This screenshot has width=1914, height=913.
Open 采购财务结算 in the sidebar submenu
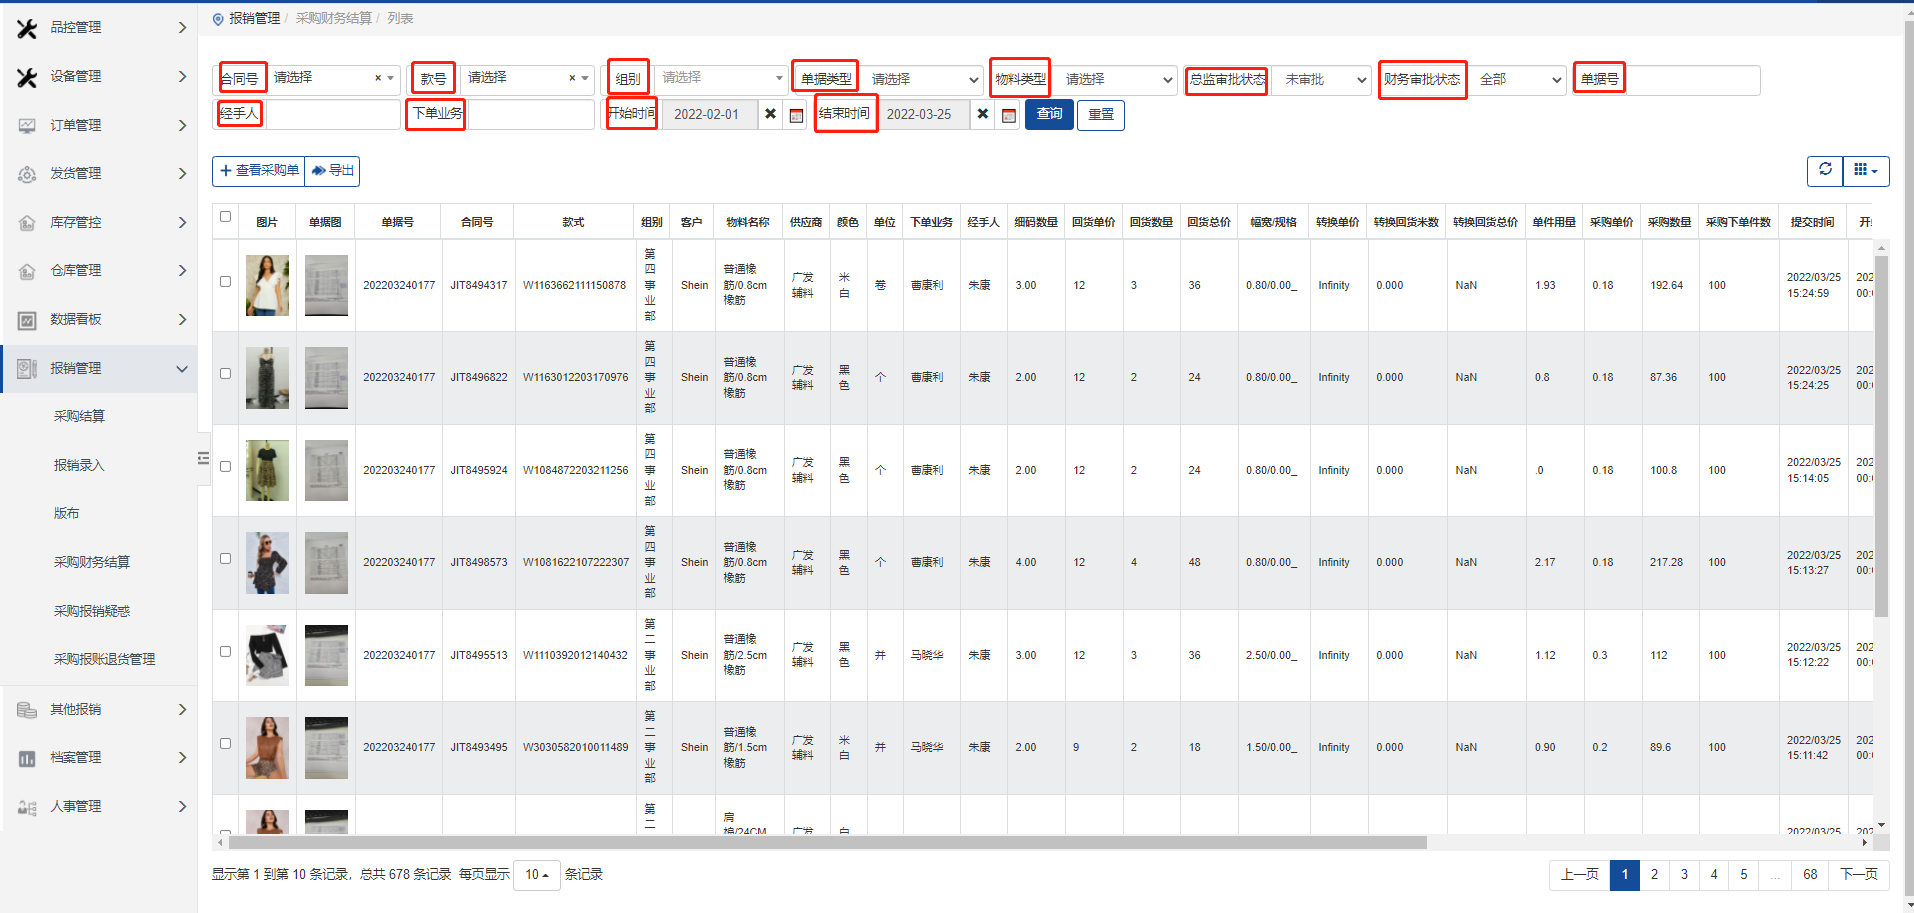[92, 562]
